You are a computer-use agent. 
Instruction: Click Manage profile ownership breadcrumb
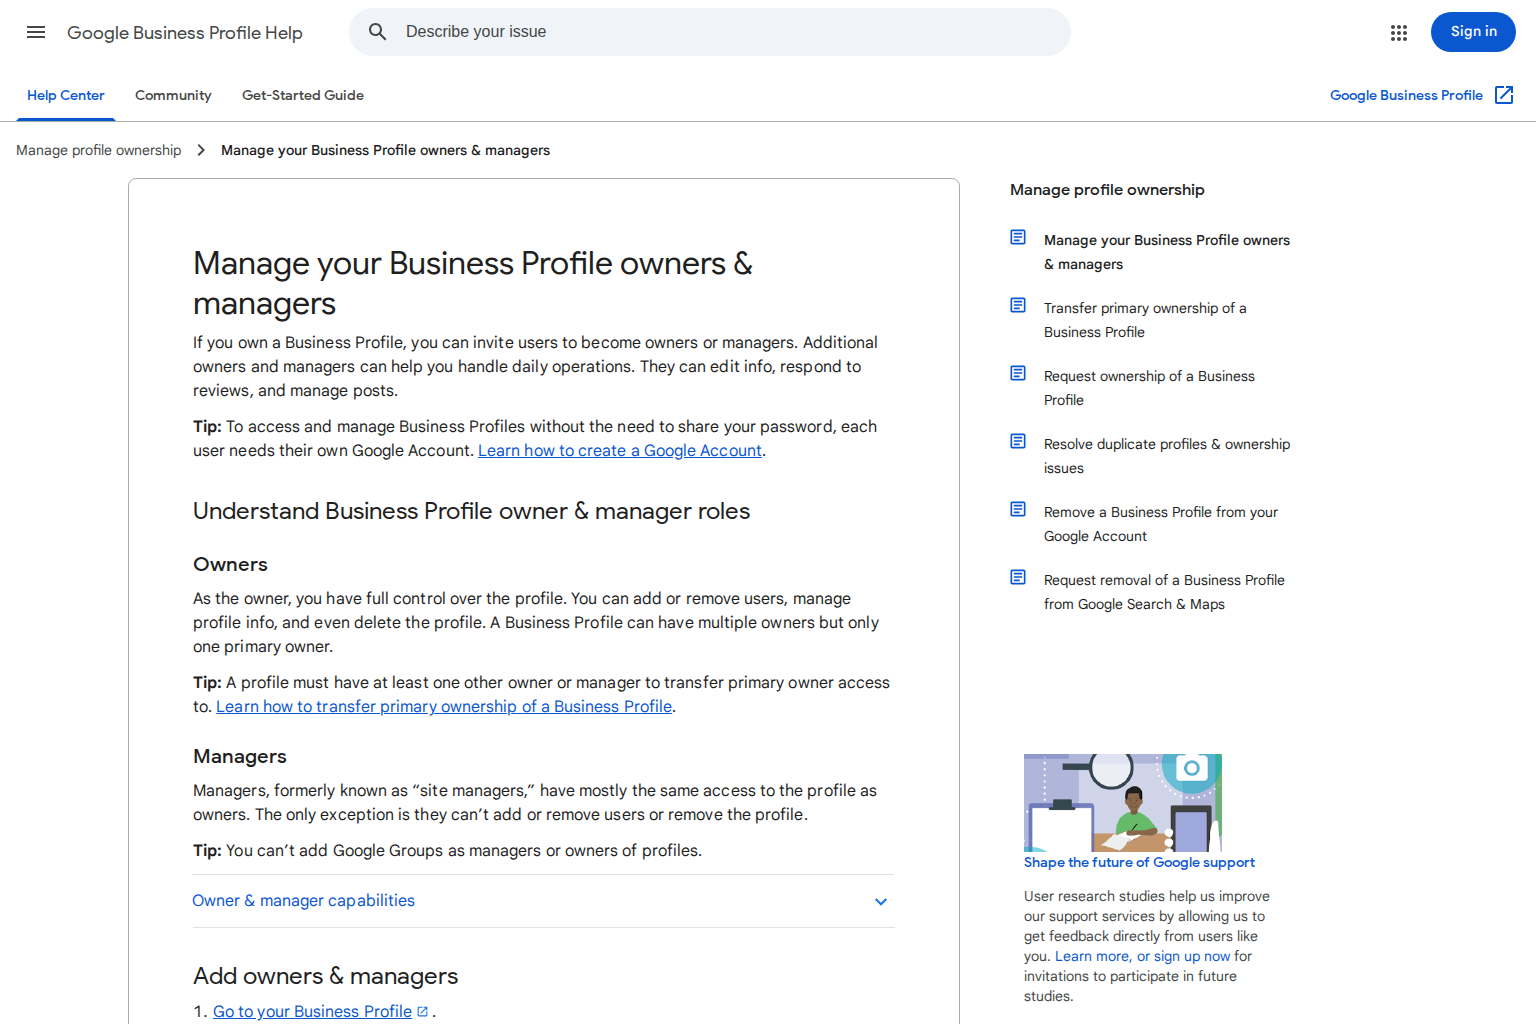pos(99,150)
